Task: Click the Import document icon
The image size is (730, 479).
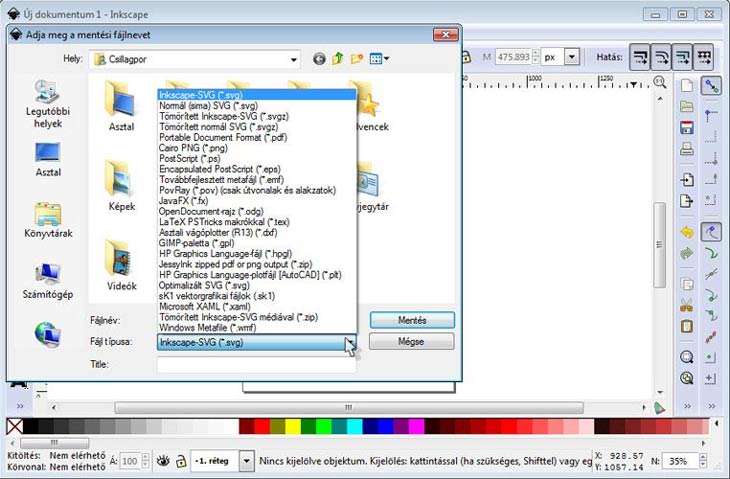Action: click(x=687, y=180)
